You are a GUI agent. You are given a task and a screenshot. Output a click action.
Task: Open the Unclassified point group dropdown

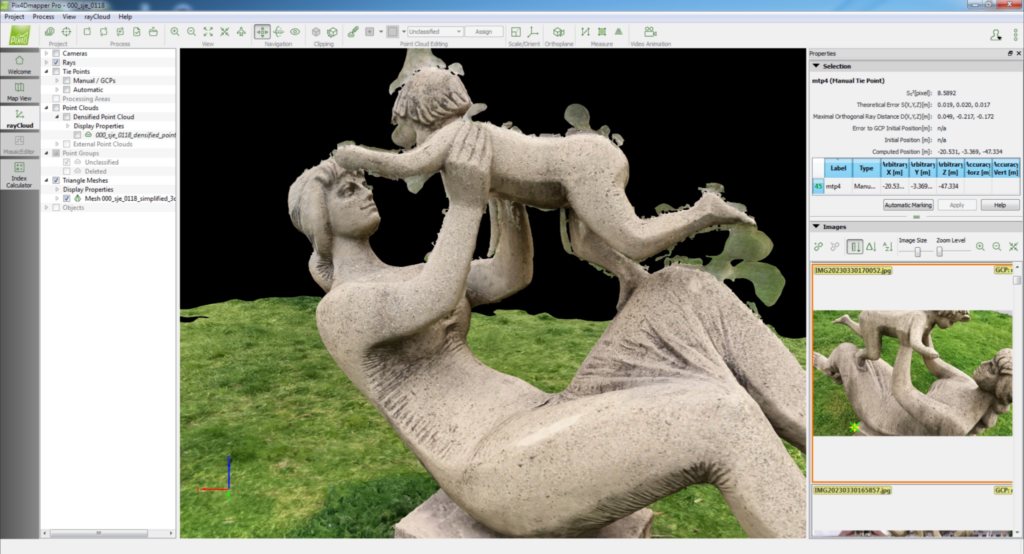coord(435,32)
